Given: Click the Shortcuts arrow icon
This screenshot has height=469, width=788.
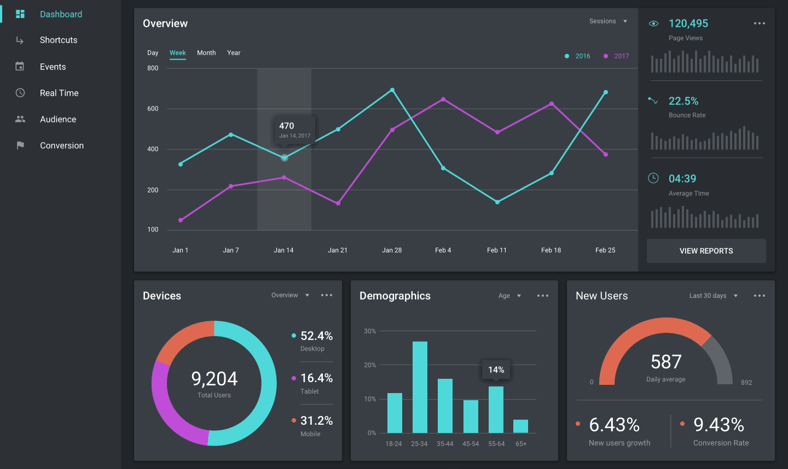Looking at the screenshot, I should pos(20,40).
